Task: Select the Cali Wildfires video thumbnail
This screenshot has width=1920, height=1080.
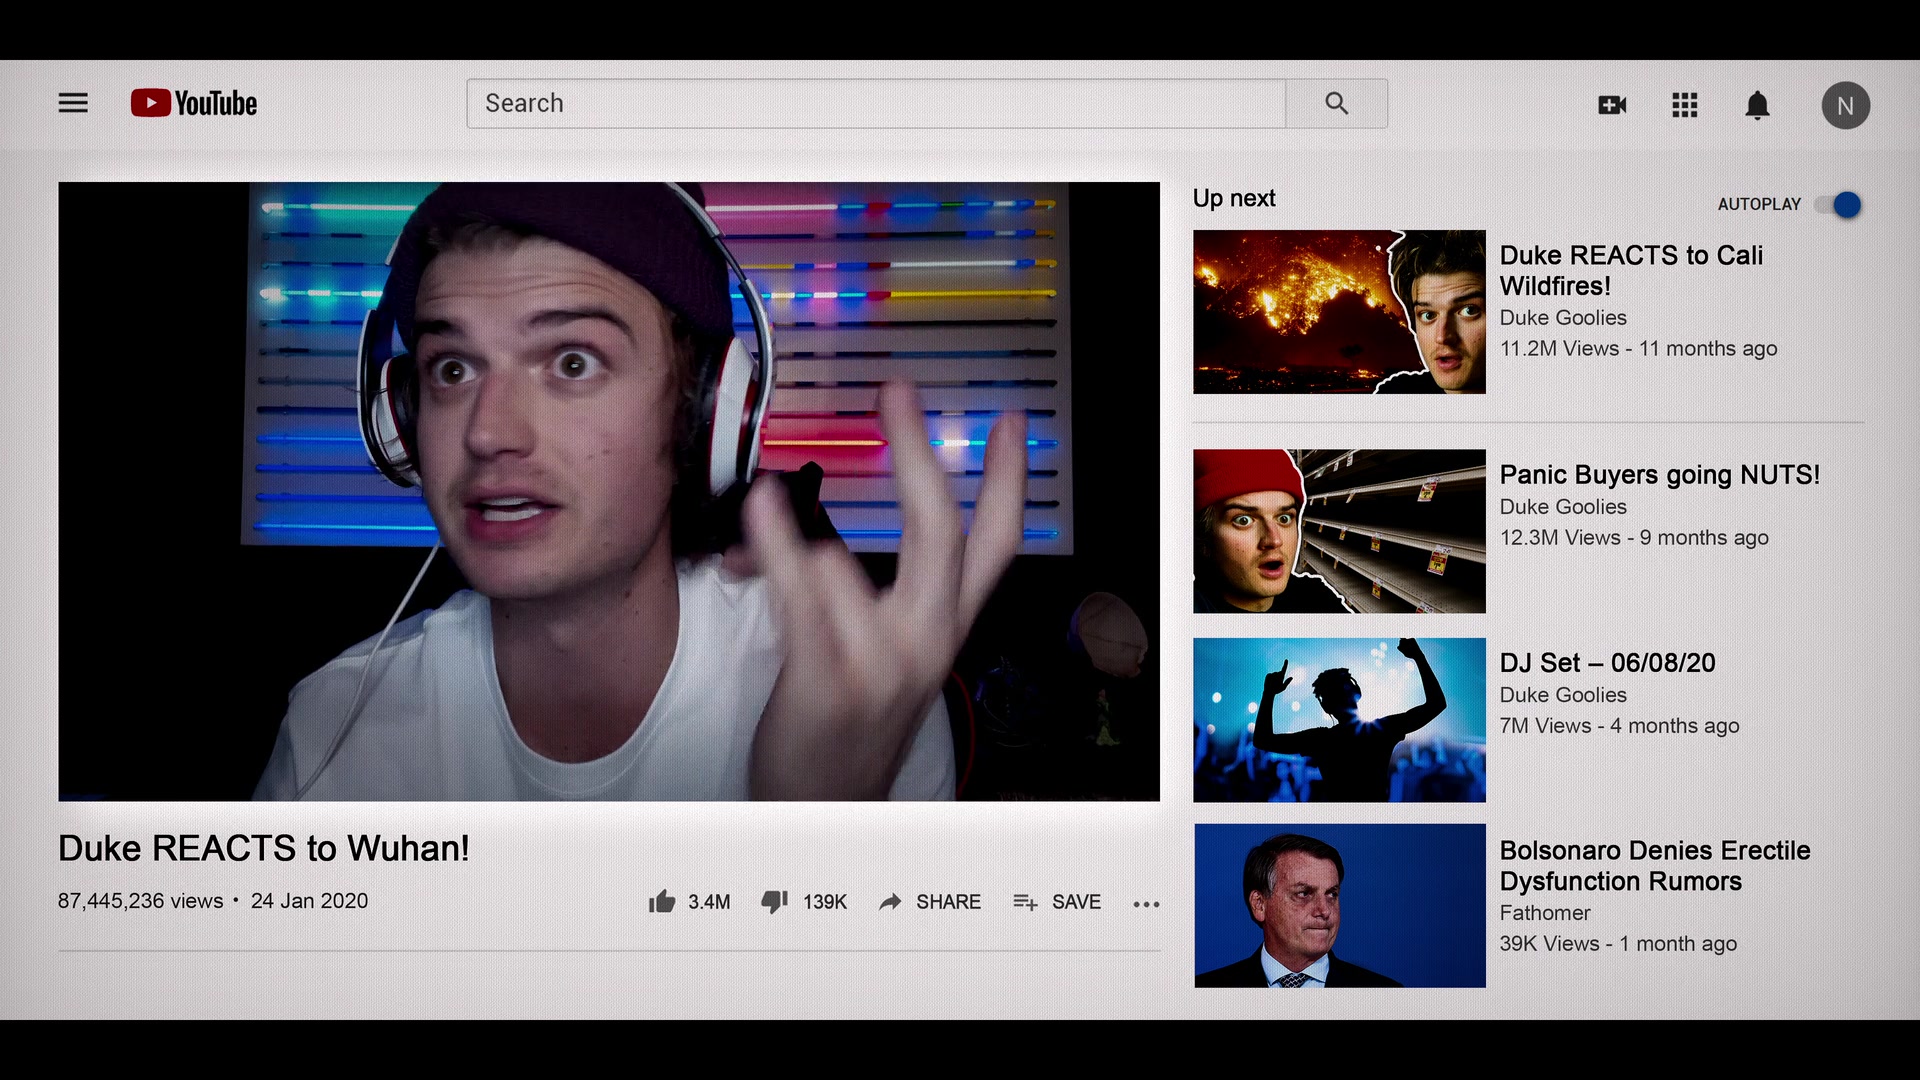Action: click(x=1339, y=312)
